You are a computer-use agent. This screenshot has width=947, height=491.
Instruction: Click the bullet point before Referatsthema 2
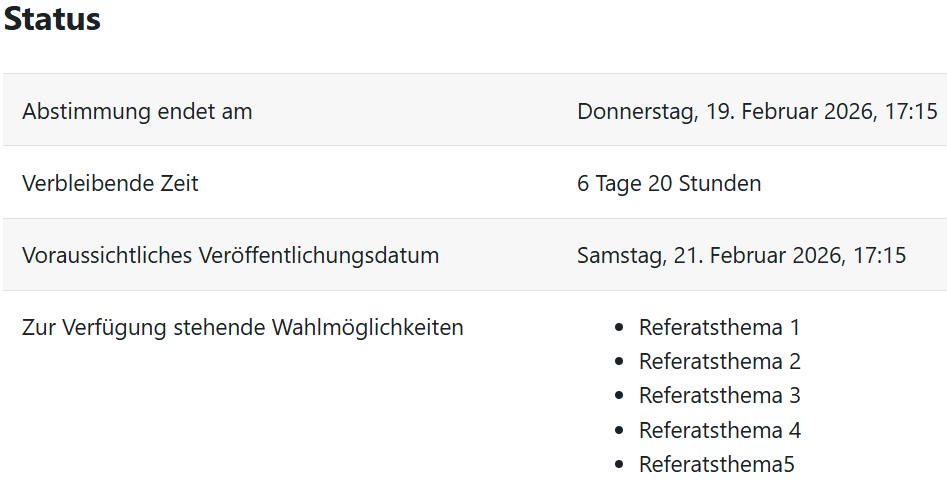[619, 361]
